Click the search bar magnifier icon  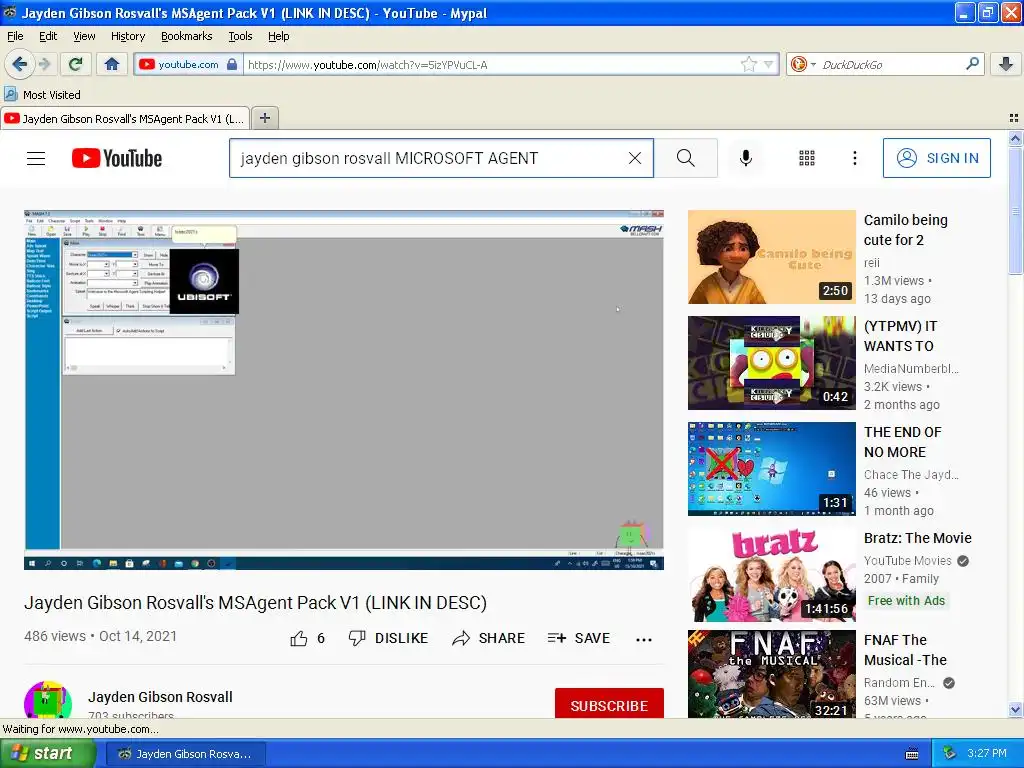click(972, 63)
